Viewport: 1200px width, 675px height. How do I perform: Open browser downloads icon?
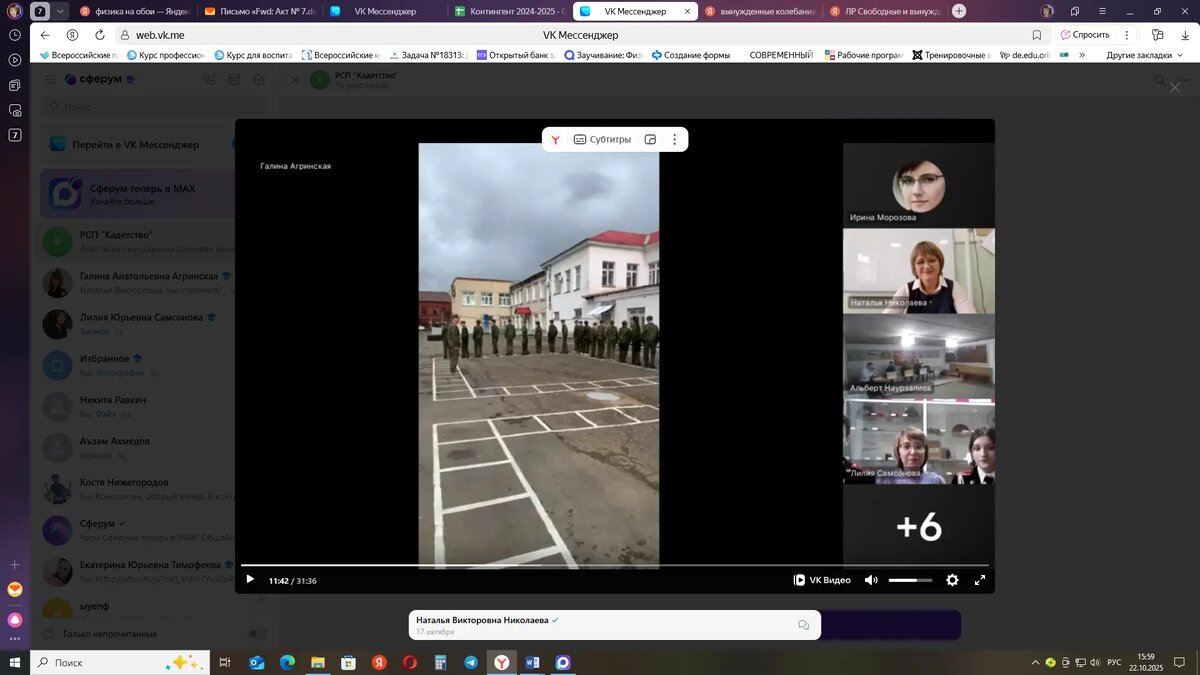click(x=1183, y=34)
